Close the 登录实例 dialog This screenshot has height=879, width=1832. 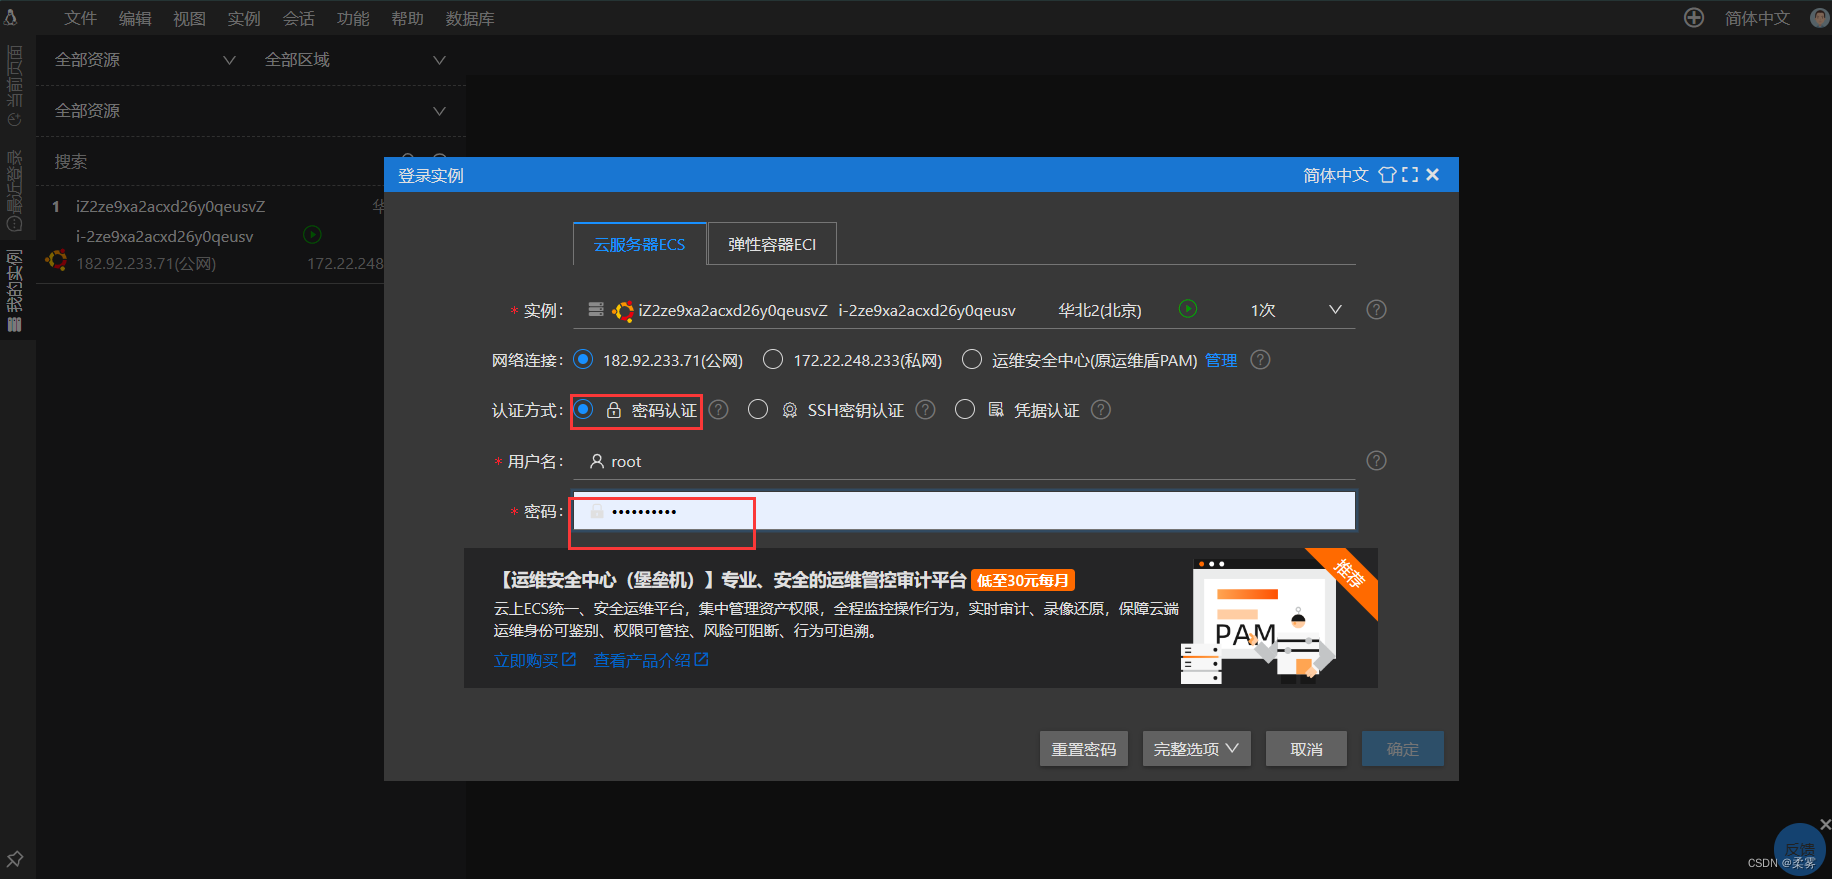pyautogui.click(x=1433, y=175)
